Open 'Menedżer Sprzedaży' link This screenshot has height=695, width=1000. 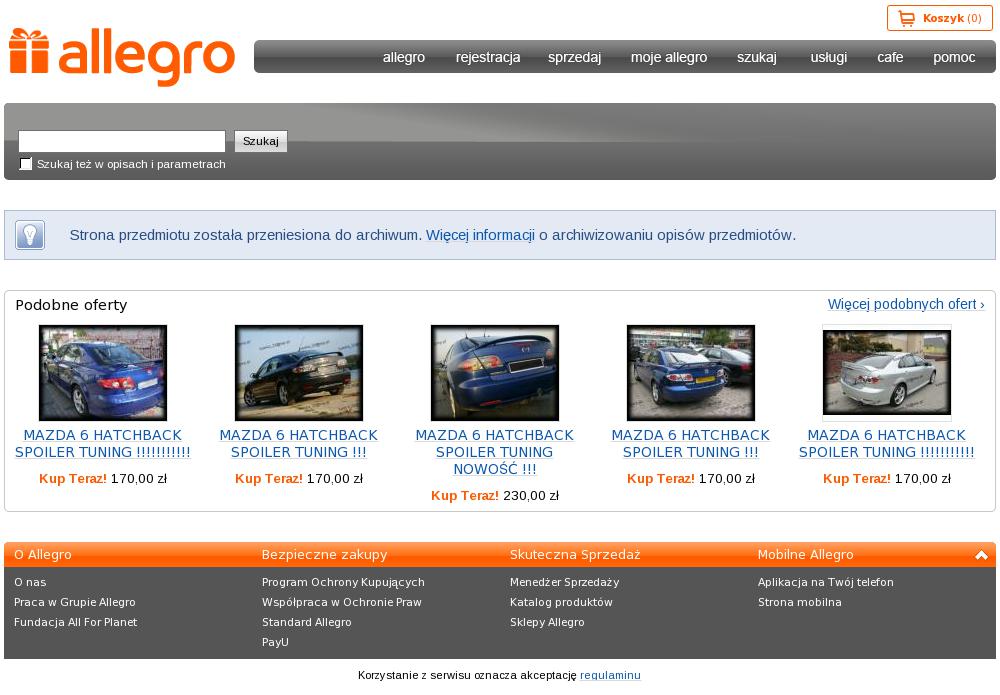564,582
